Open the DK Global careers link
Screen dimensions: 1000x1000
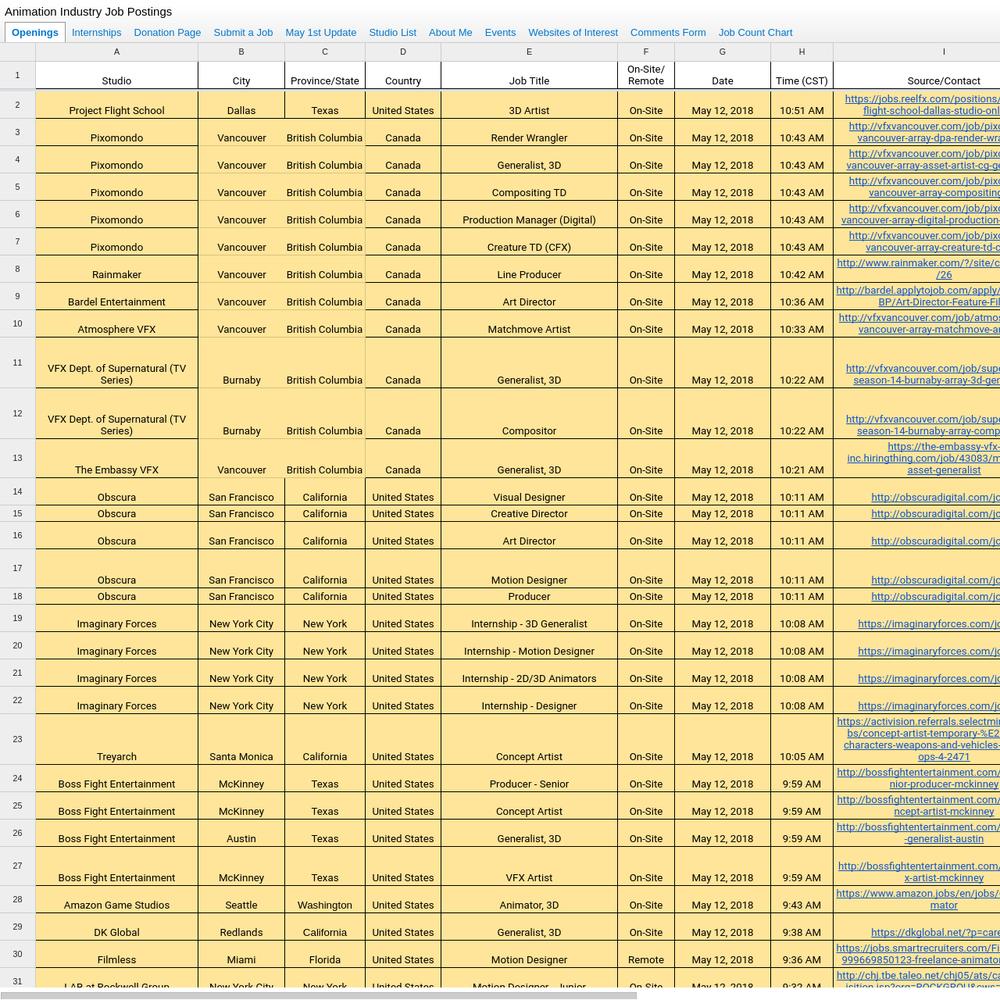tap(935, 932)
